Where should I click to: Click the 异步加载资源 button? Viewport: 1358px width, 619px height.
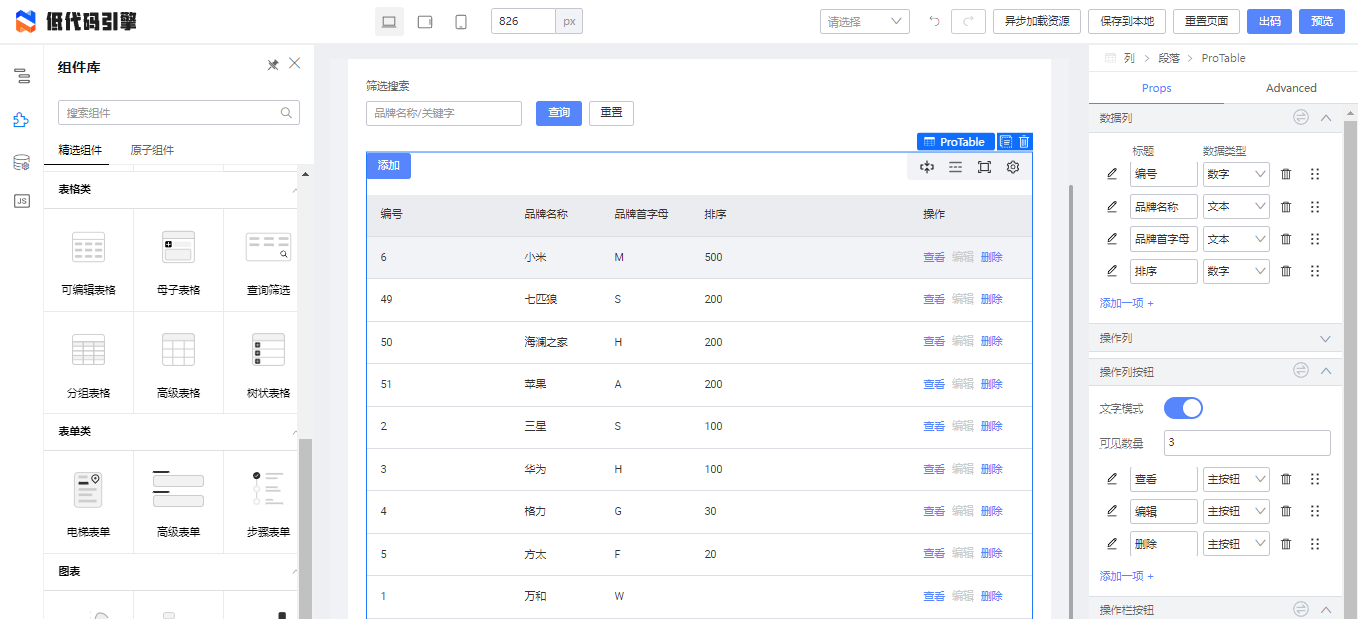click(x=1037, y=21)
